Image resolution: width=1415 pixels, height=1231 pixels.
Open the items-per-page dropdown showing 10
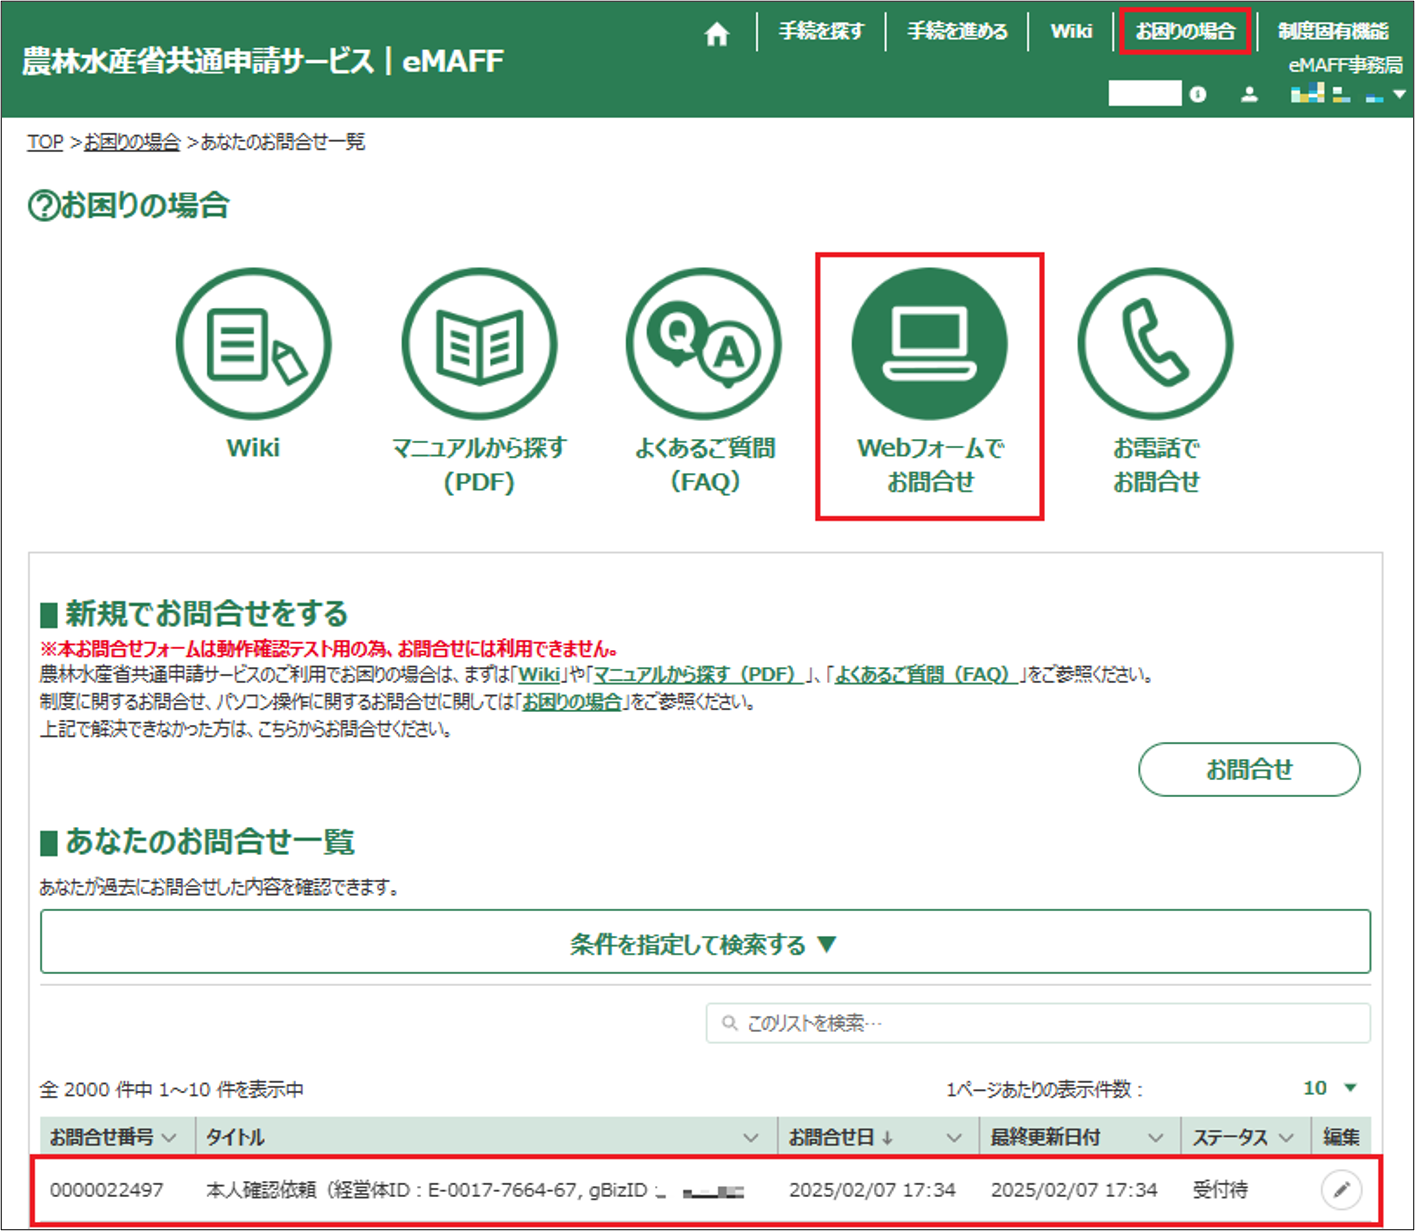[x=1330, y=1088]
